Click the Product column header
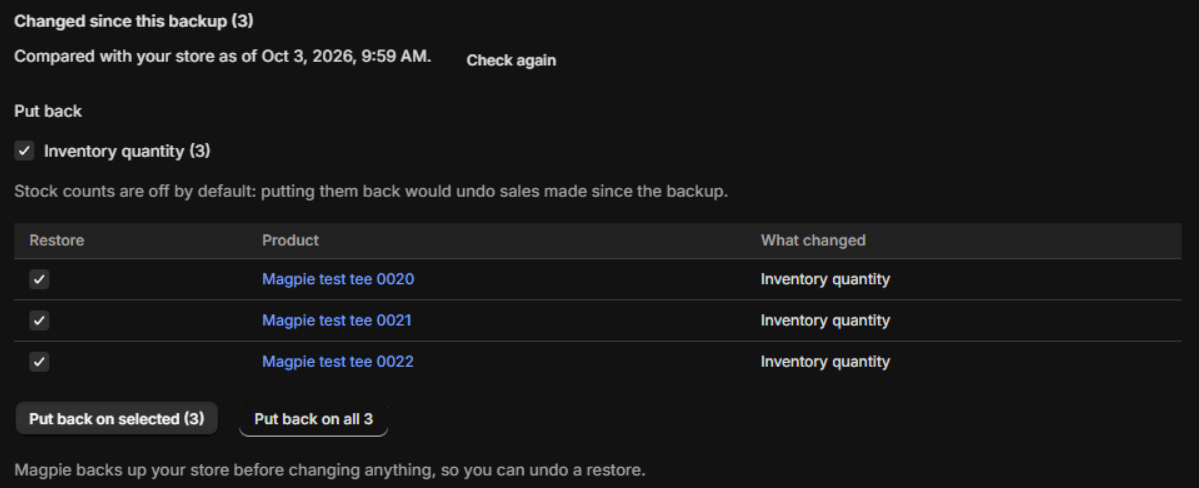1199x488 pixels. pyautogui.click(x=291, y=240)
